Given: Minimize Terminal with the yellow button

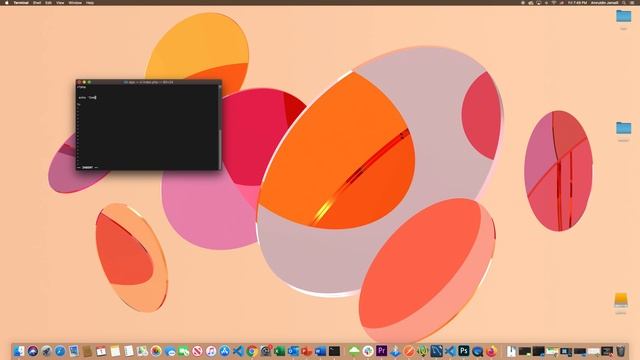Looking at the screenshot, I should click(84, 82).
